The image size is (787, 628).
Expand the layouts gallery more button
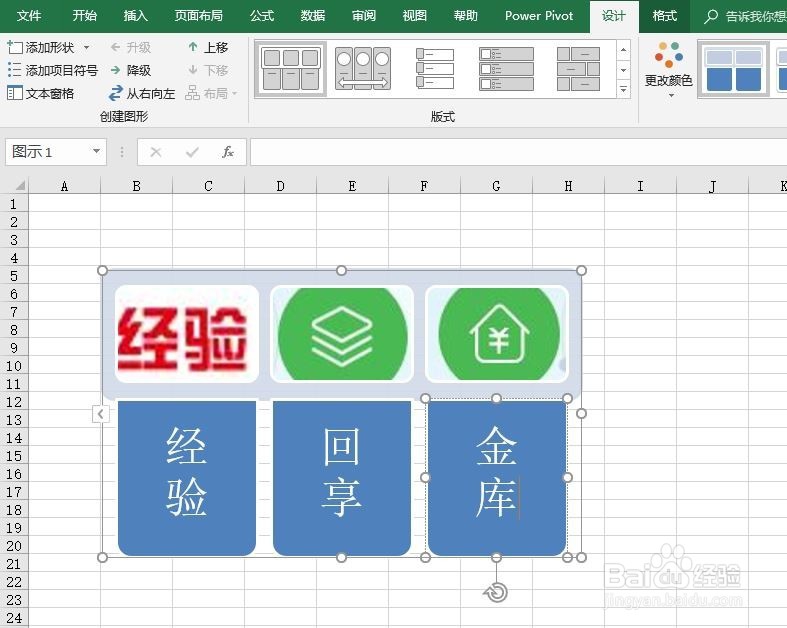[x=623, y=89]
